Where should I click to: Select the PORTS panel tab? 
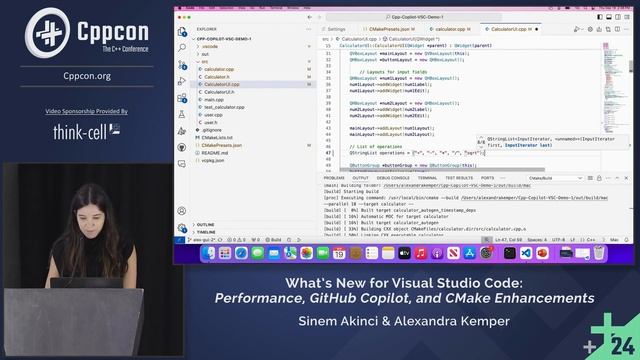(x=487, y=178)
